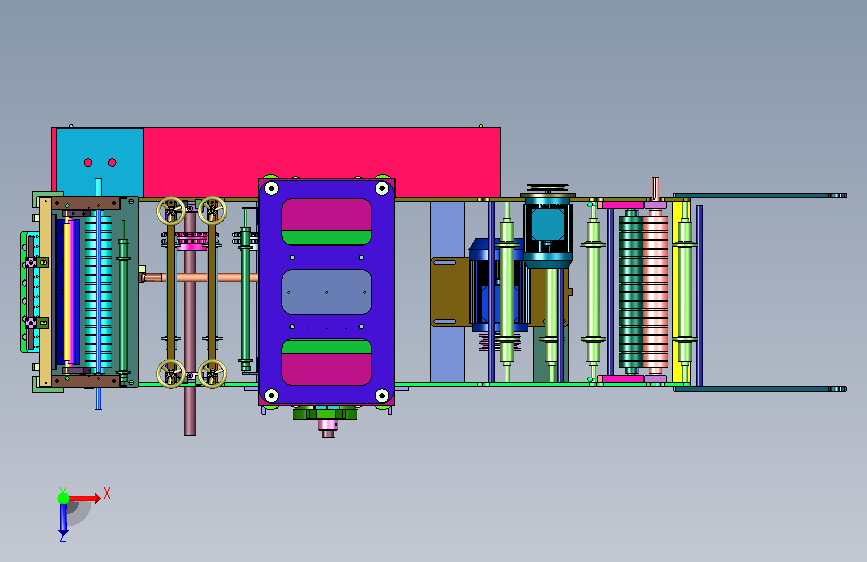This screenshot has width=867, height=562.
Task: Click the red X axis arrow of the triad
Action: coord(85,498)
